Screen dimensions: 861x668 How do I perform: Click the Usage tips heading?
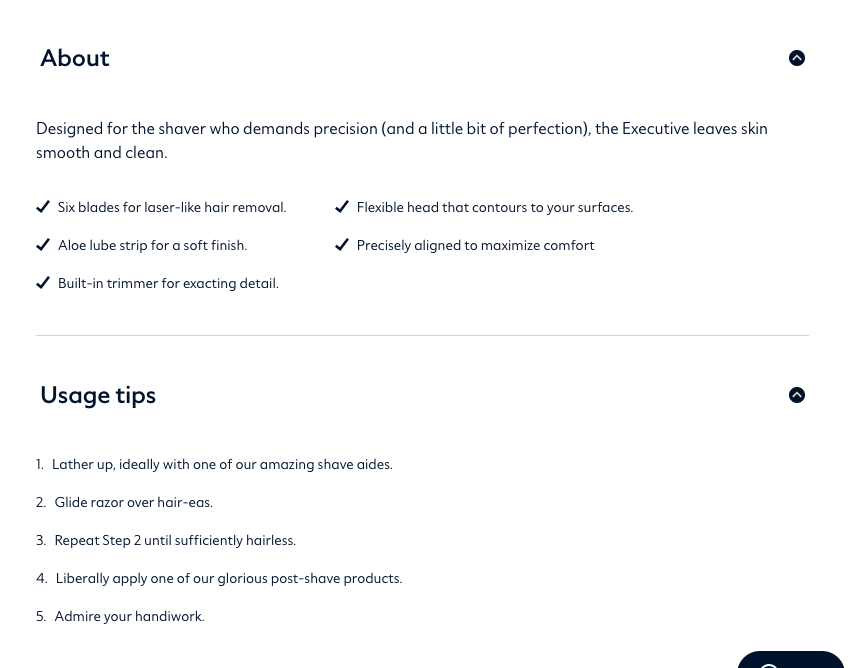[x=98, y=396]
